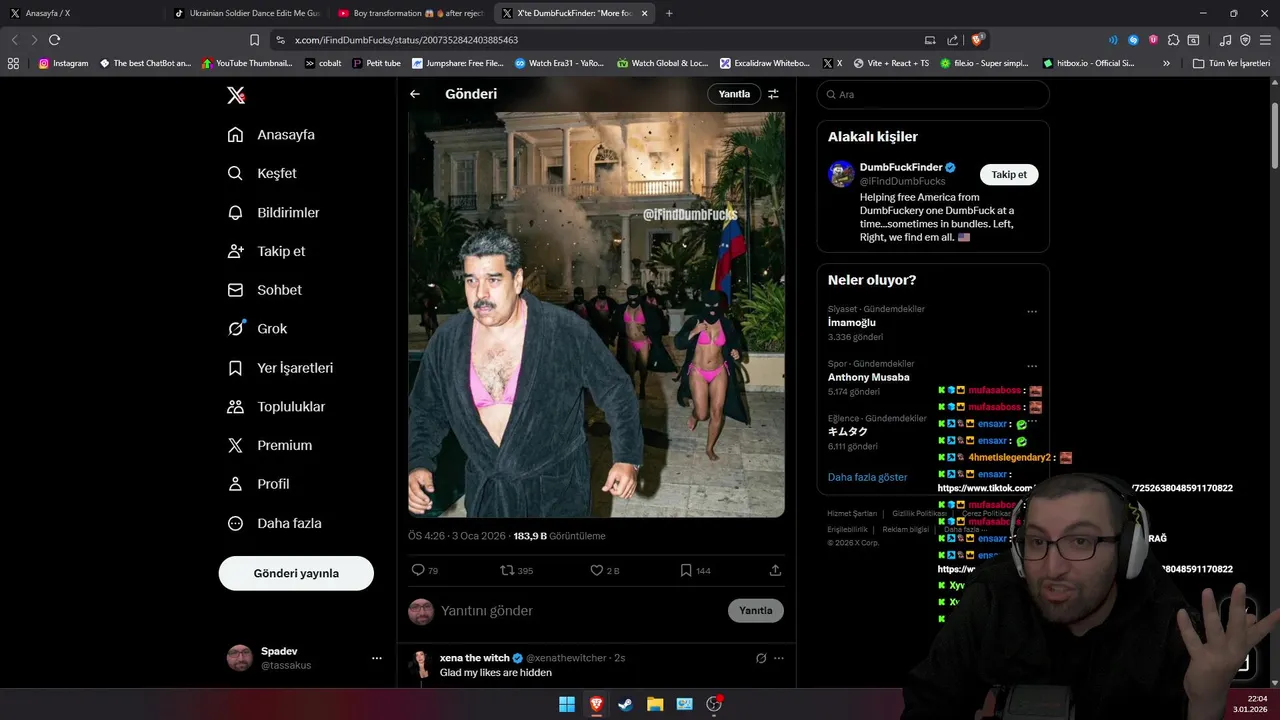This screenshot has height=720, width=1280.
Task: Click Takip et button for DumbFuckFinder
Action: point(1009,174)
